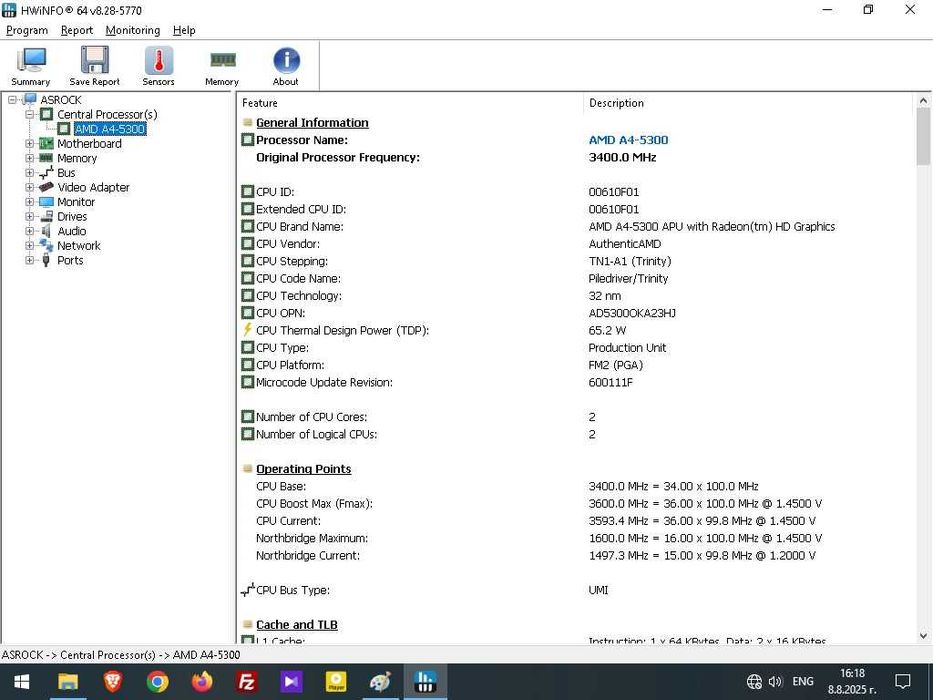Click the Feature column header

click(260, 103)
